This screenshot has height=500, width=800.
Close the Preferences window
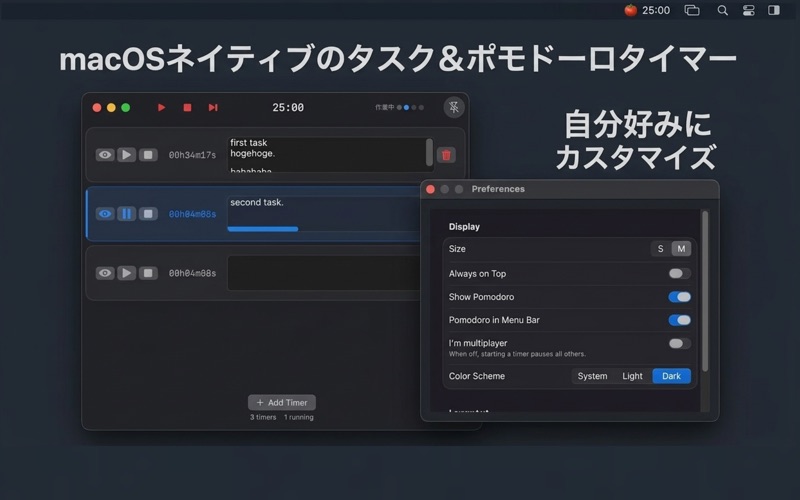(x=430, y=189)
